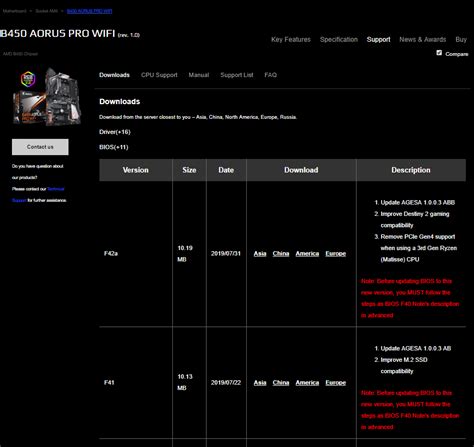This screenshot has width=474, height=447.
Task: Expand the BIOS(+11) section
Action: coord(114,147)
